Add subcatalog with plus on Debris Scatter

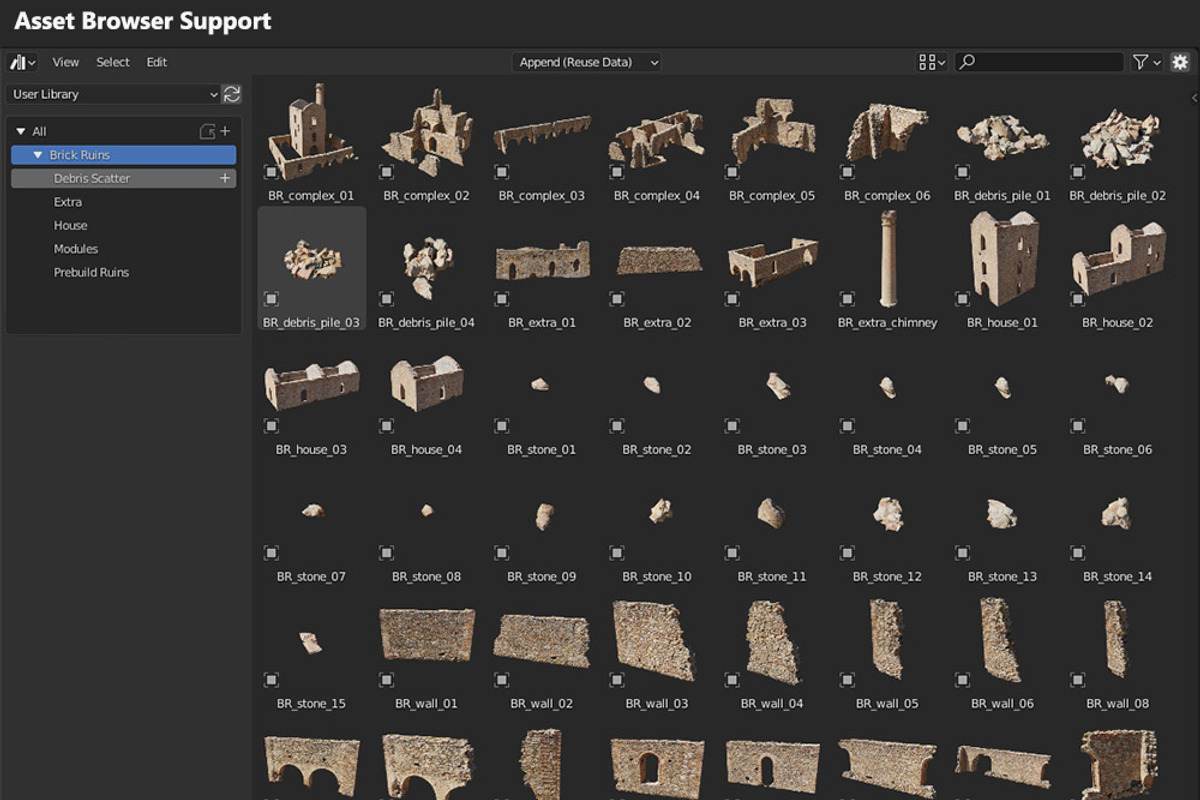pyautogui.click(x=225, y=178)
